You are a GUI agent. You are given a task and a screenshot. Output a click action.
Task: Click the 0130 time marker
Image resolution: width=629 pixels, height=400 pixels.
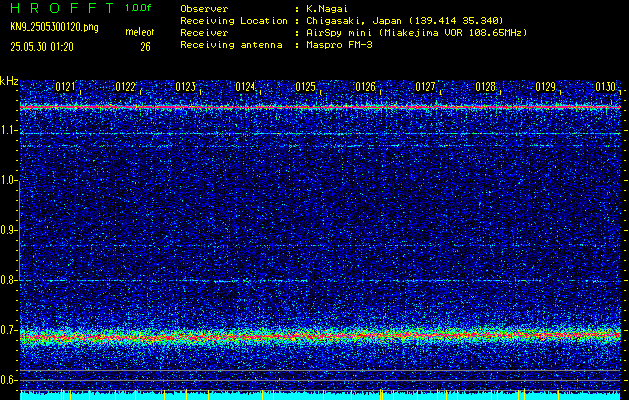(606, 87)
